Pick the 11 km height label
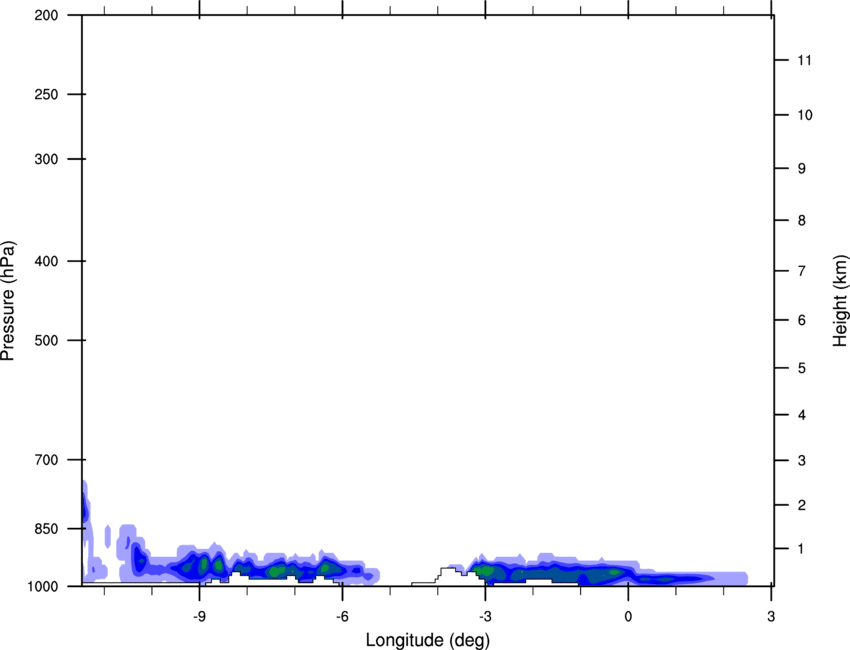 pyautogui.click(x=805, y=60)
